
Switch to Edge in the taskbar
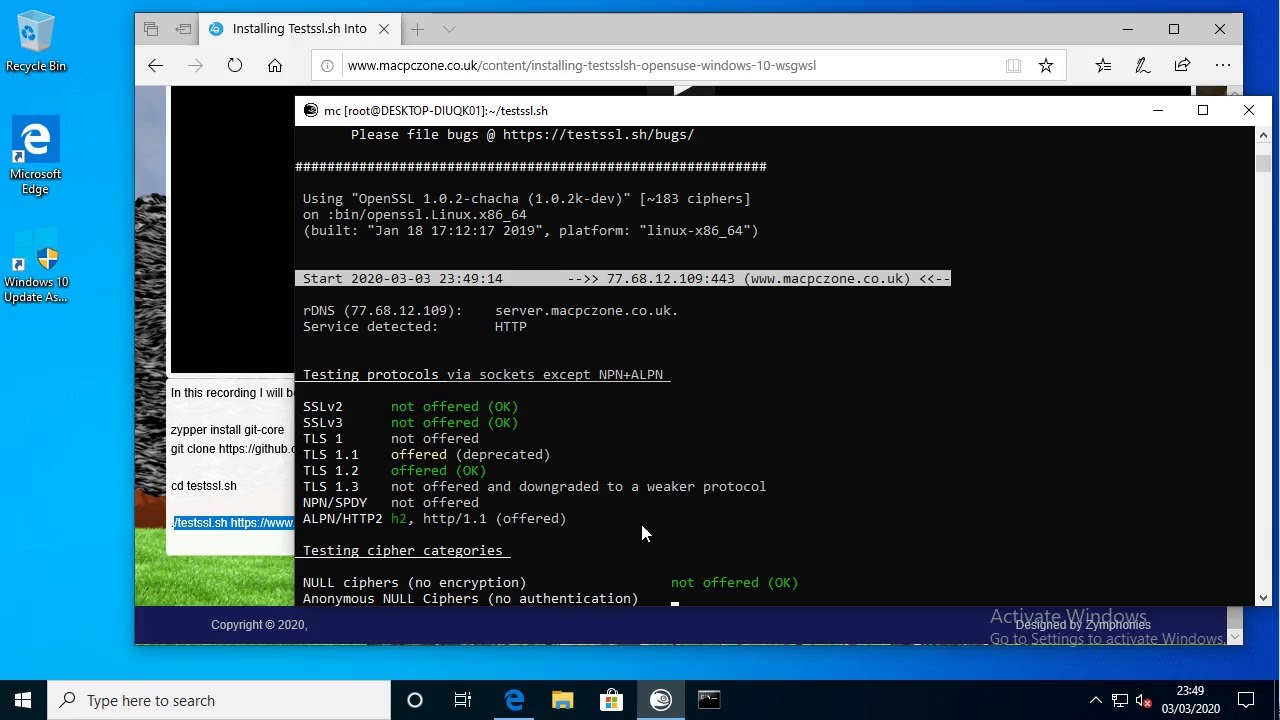pos(514,700)
